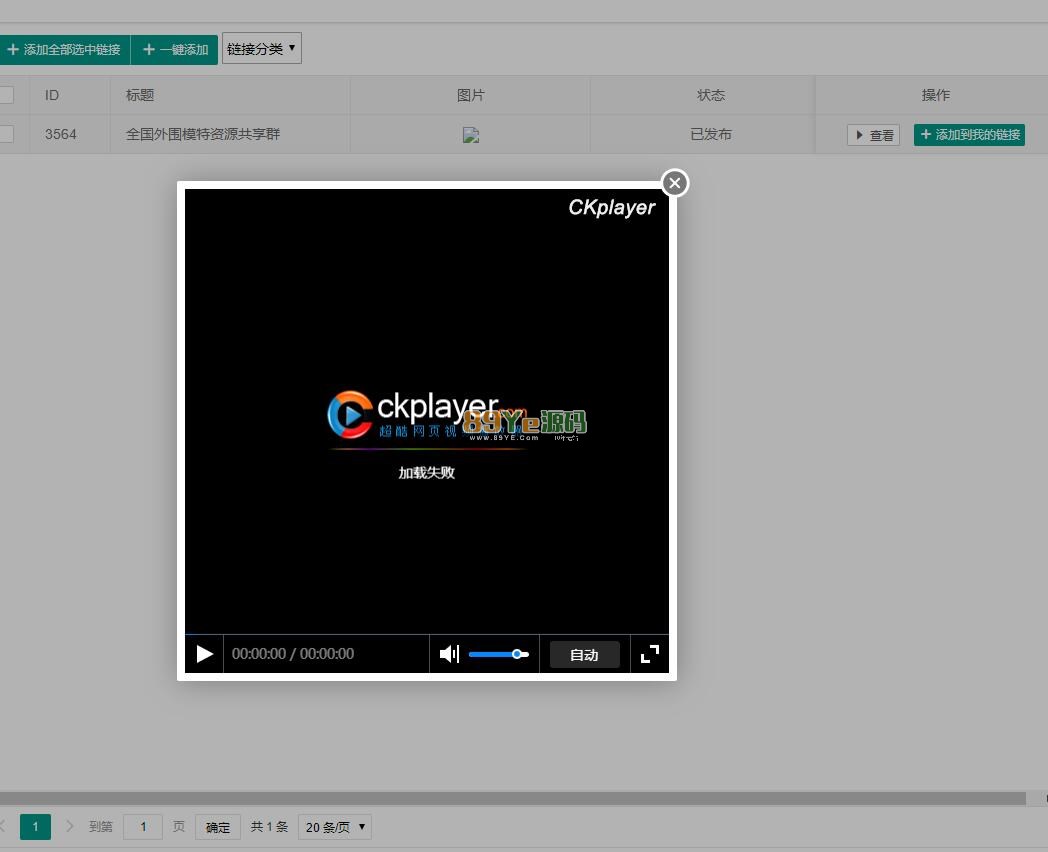Close the CKplayer video popup
Screen dimensions: 1048x852
(x=674, y=183)
